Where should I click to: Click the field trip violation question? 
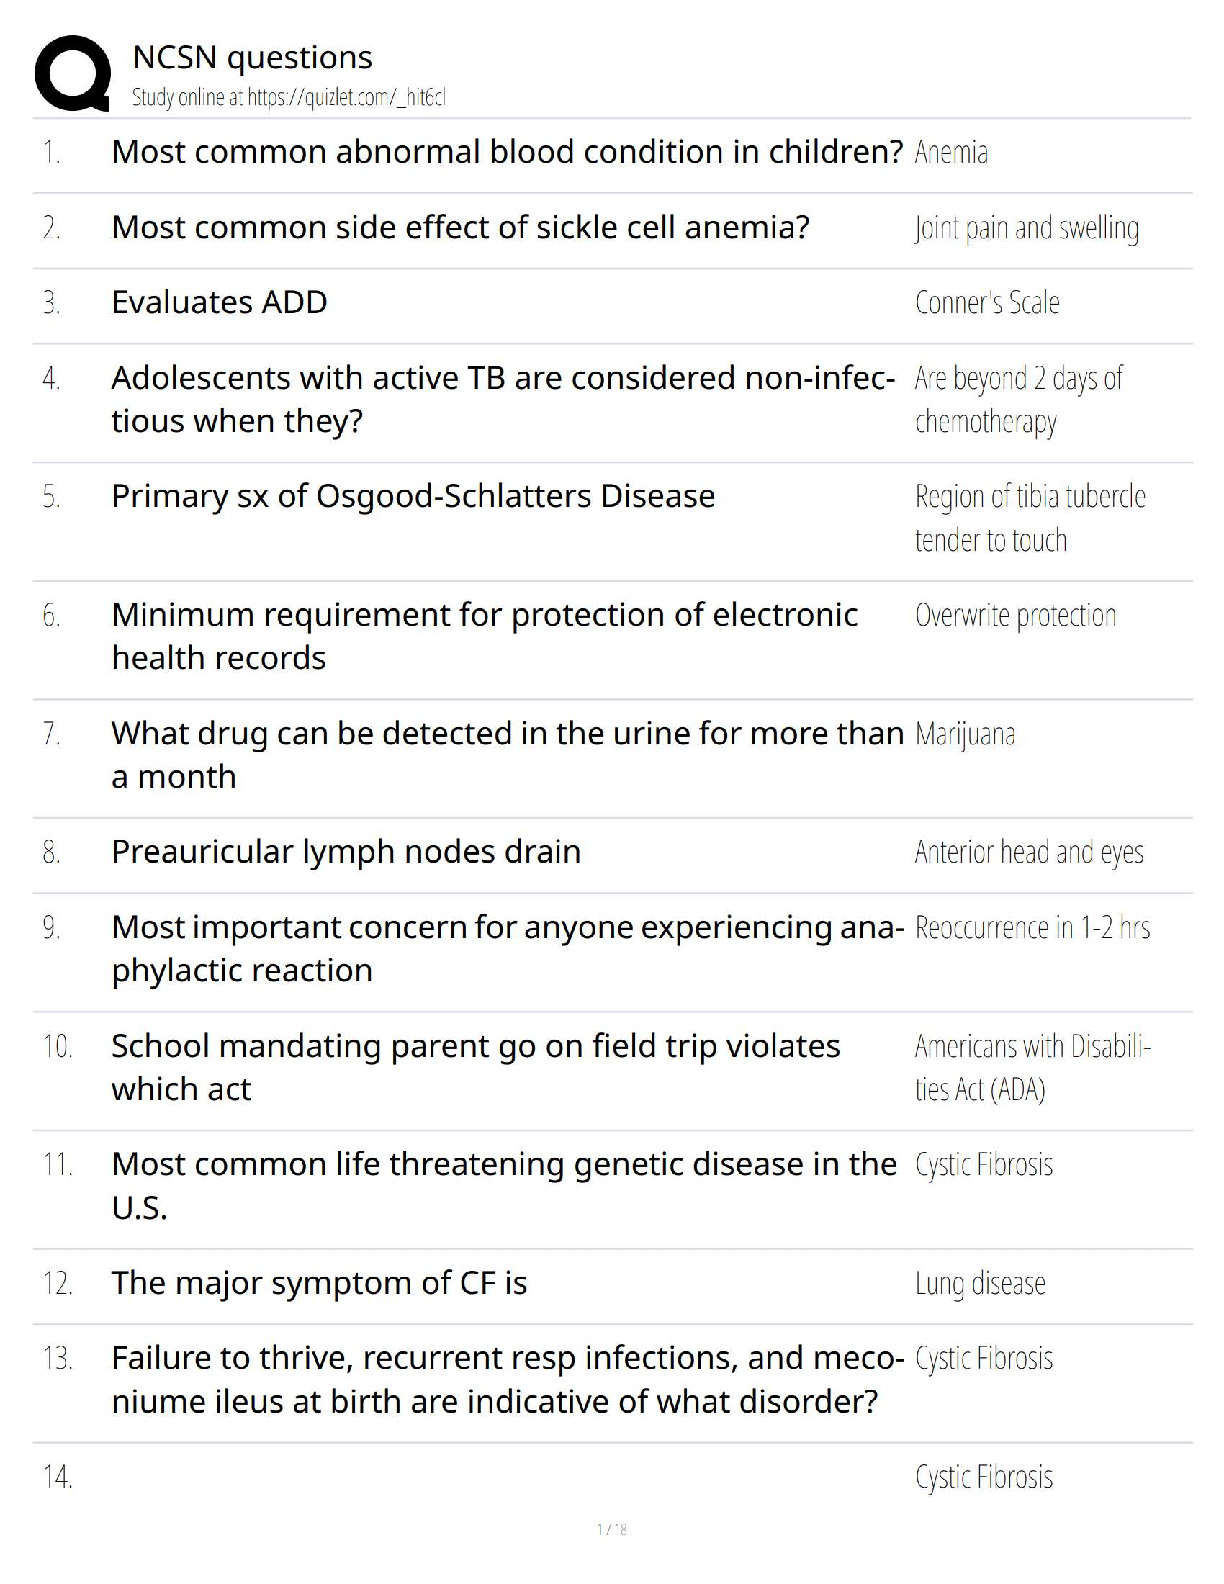475,1067
